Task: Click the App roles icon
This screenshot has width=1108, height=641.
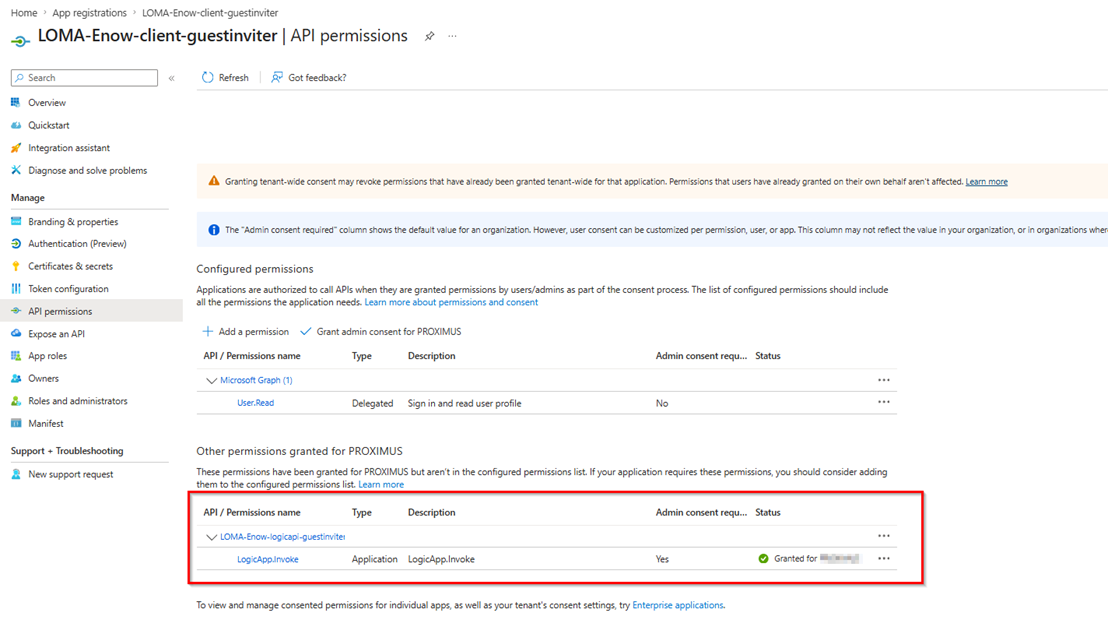Action: pyautogui.click(x=16, y=356)
